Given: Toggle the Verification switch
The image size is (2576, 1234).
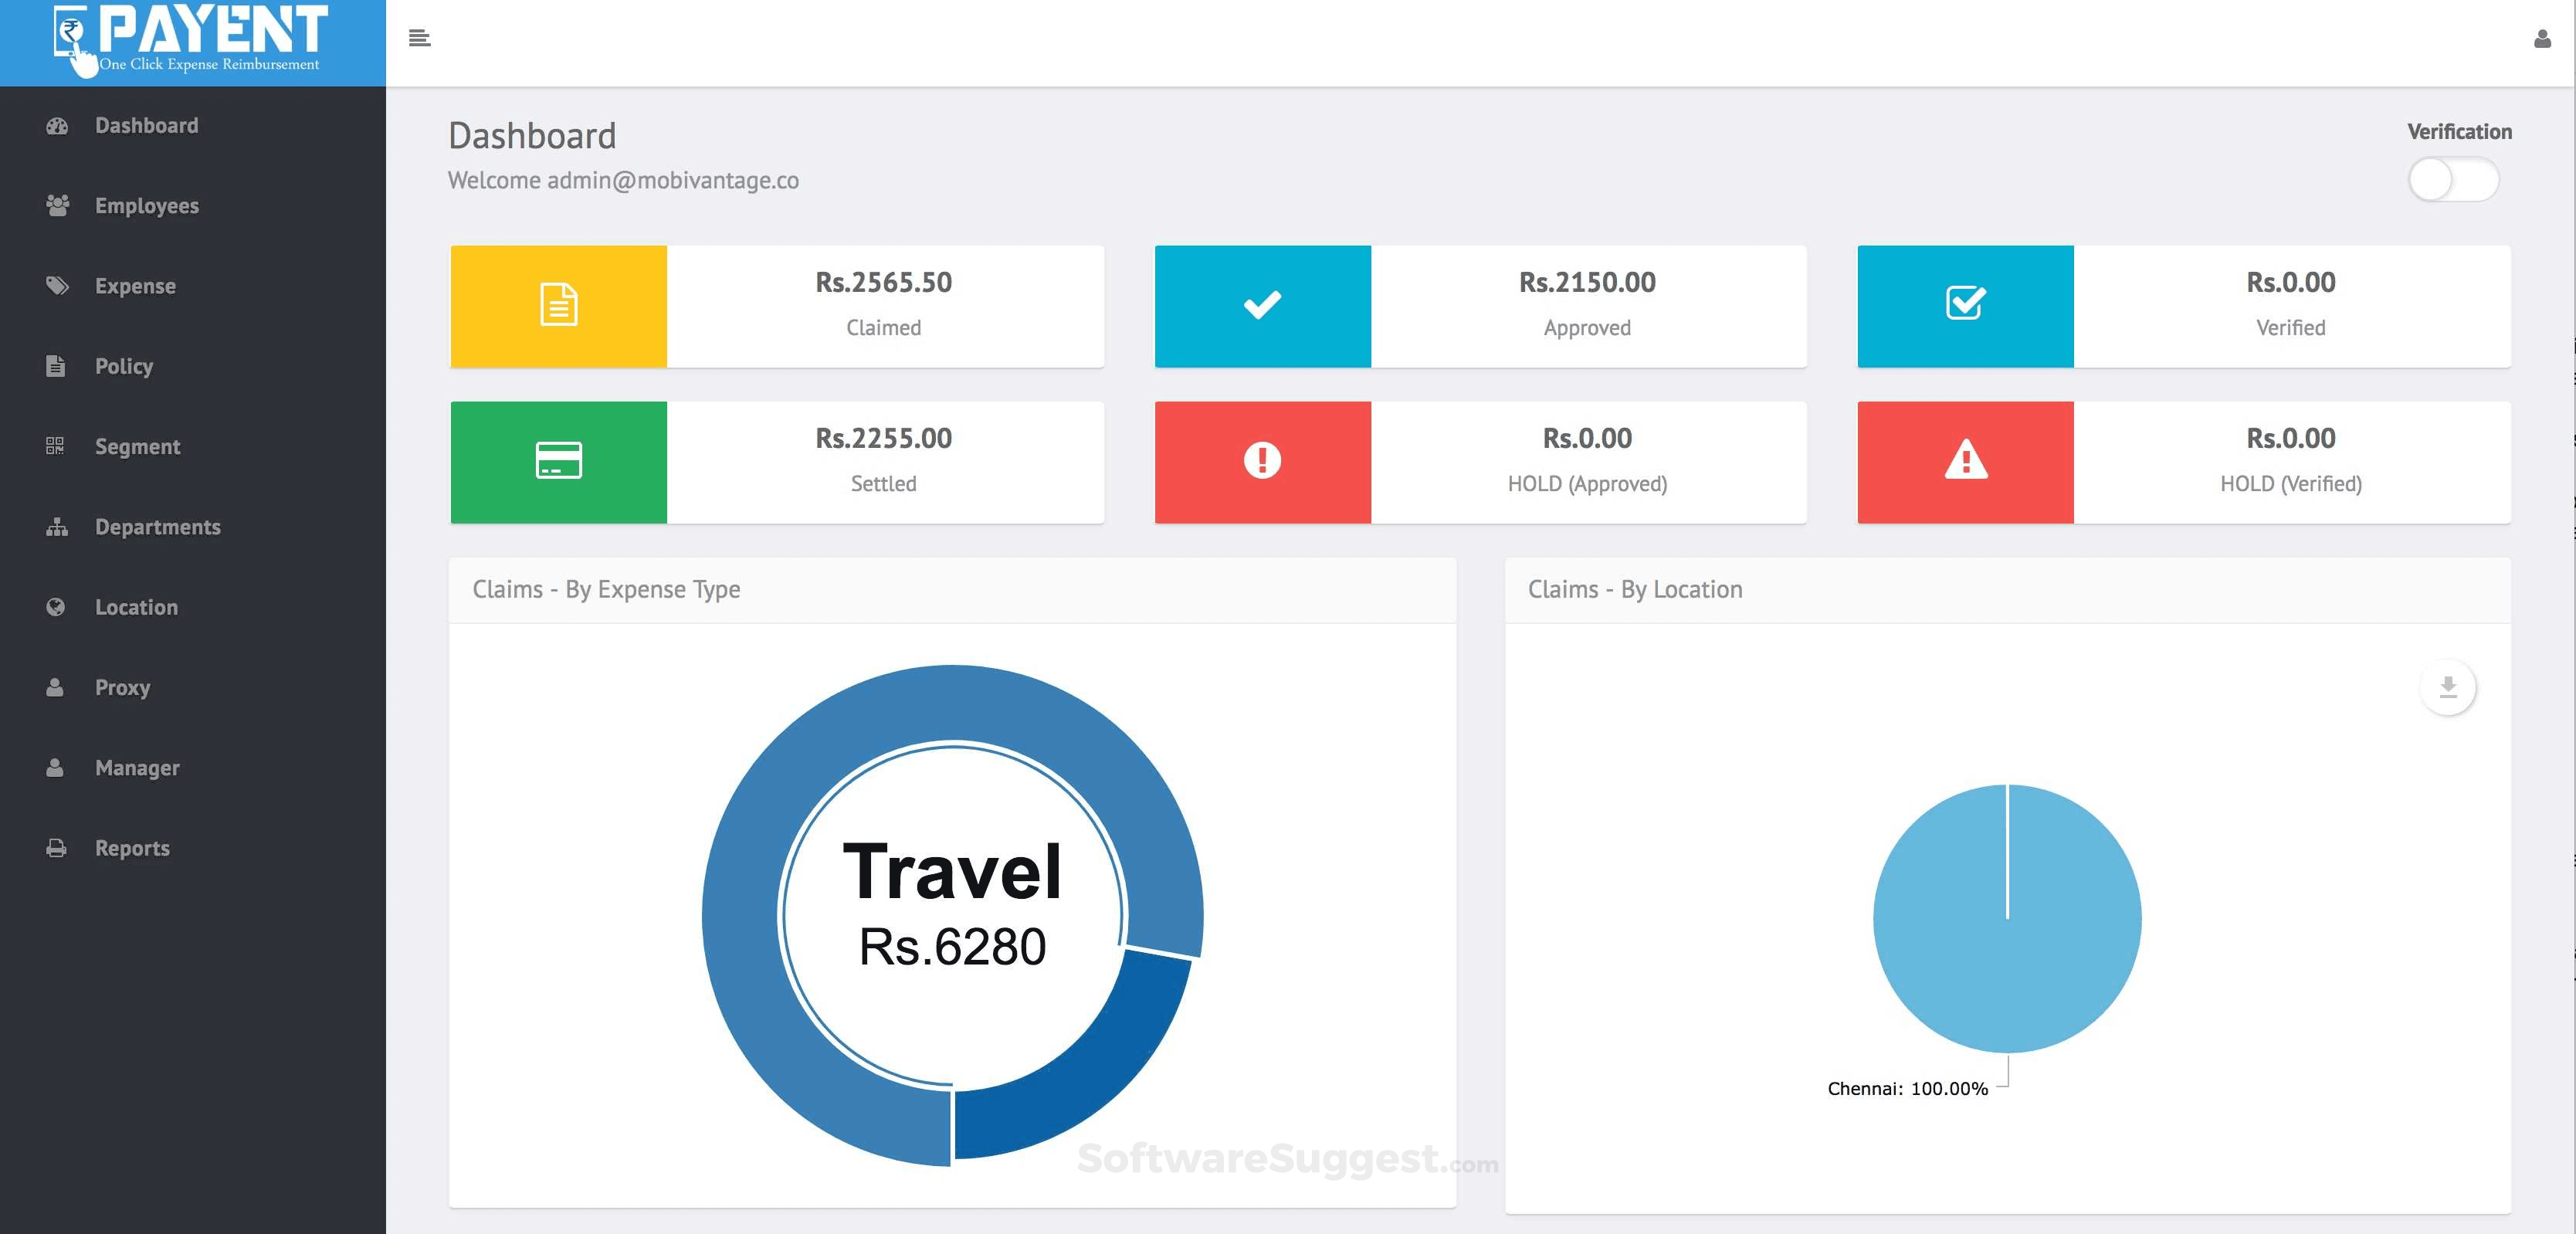Looking at the screenshot, I should point(2452,180).
